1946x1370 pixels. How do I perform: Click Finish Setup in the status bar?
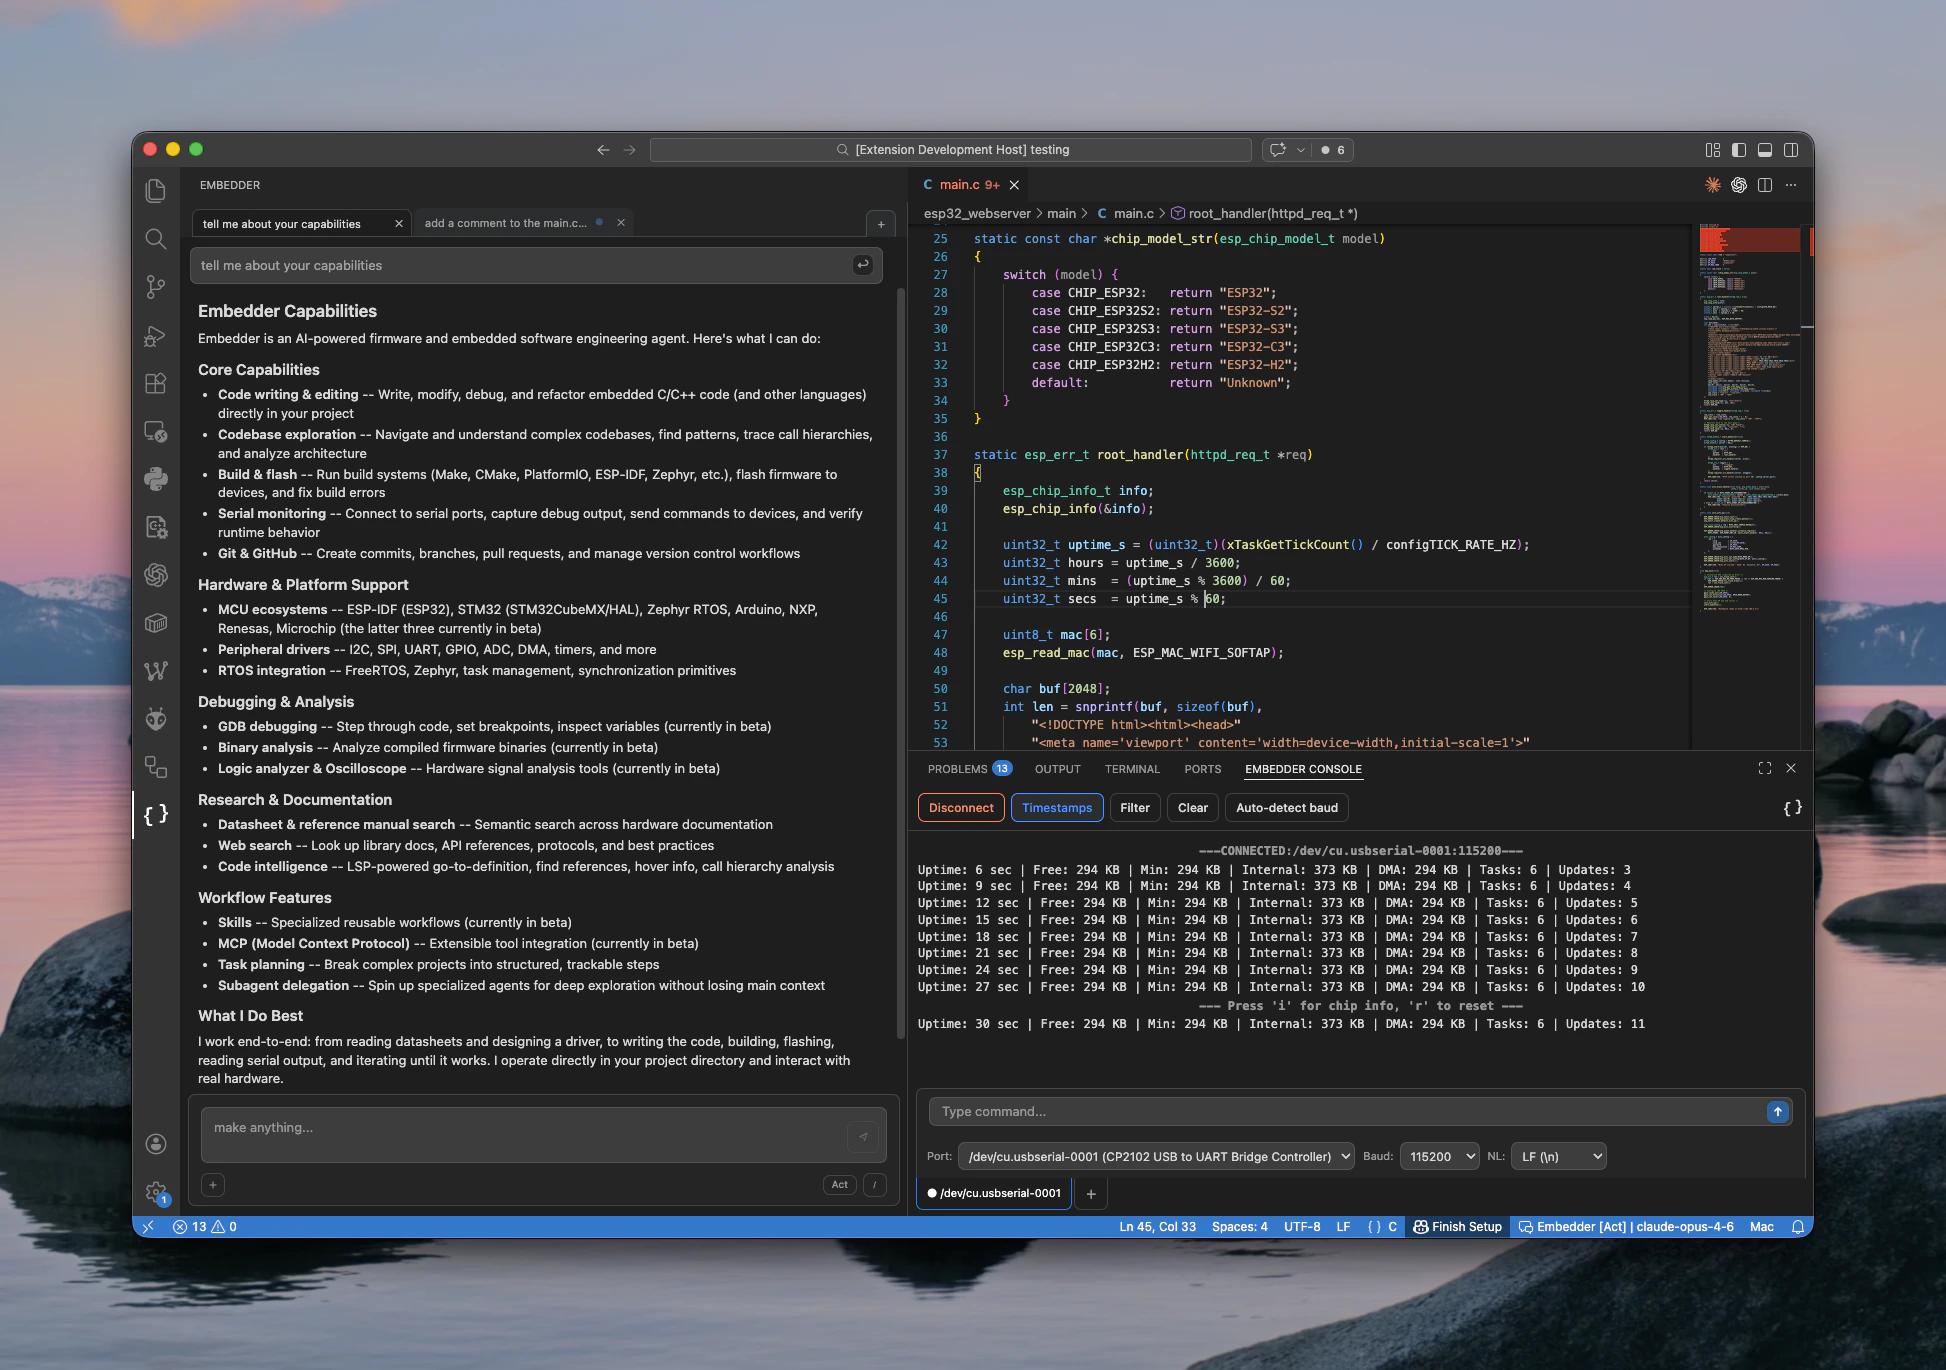(x=1456, y=1226)
